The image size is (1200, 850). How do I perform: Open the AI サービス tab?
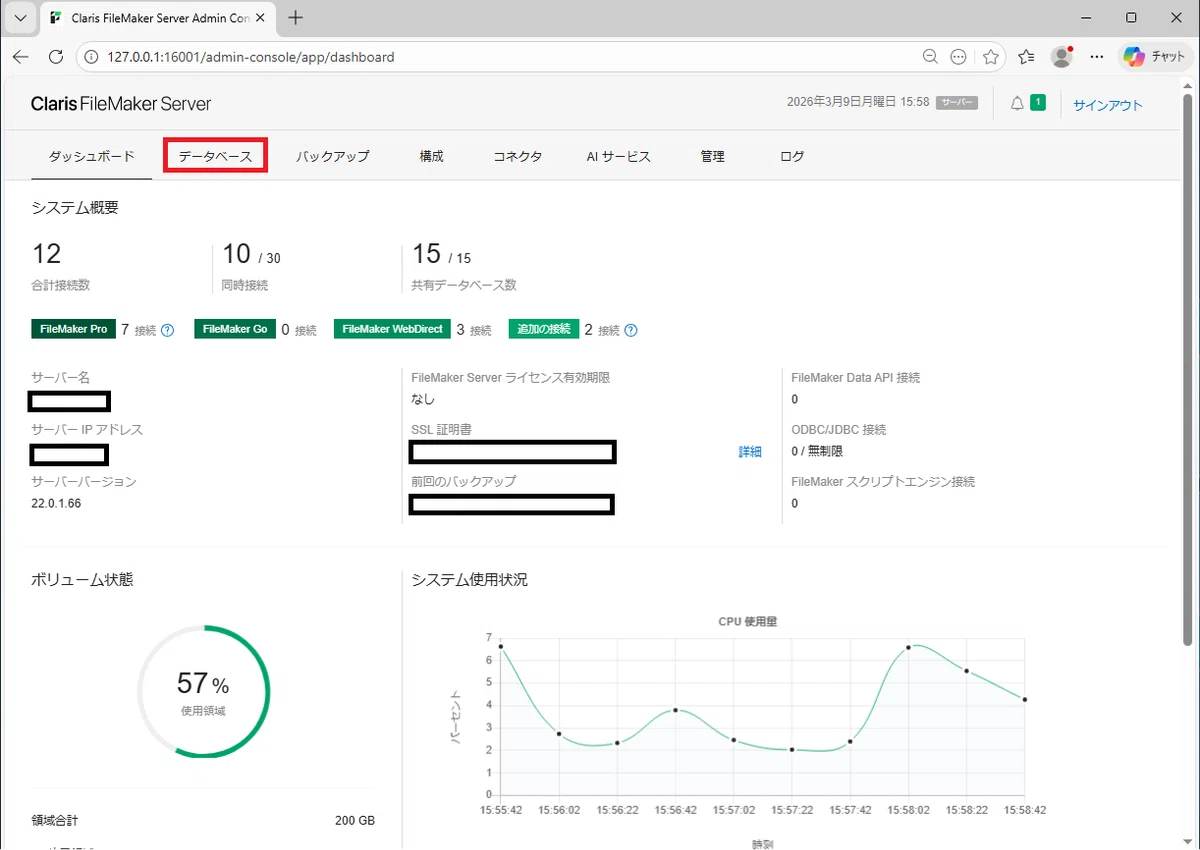(x=619, y=156)
